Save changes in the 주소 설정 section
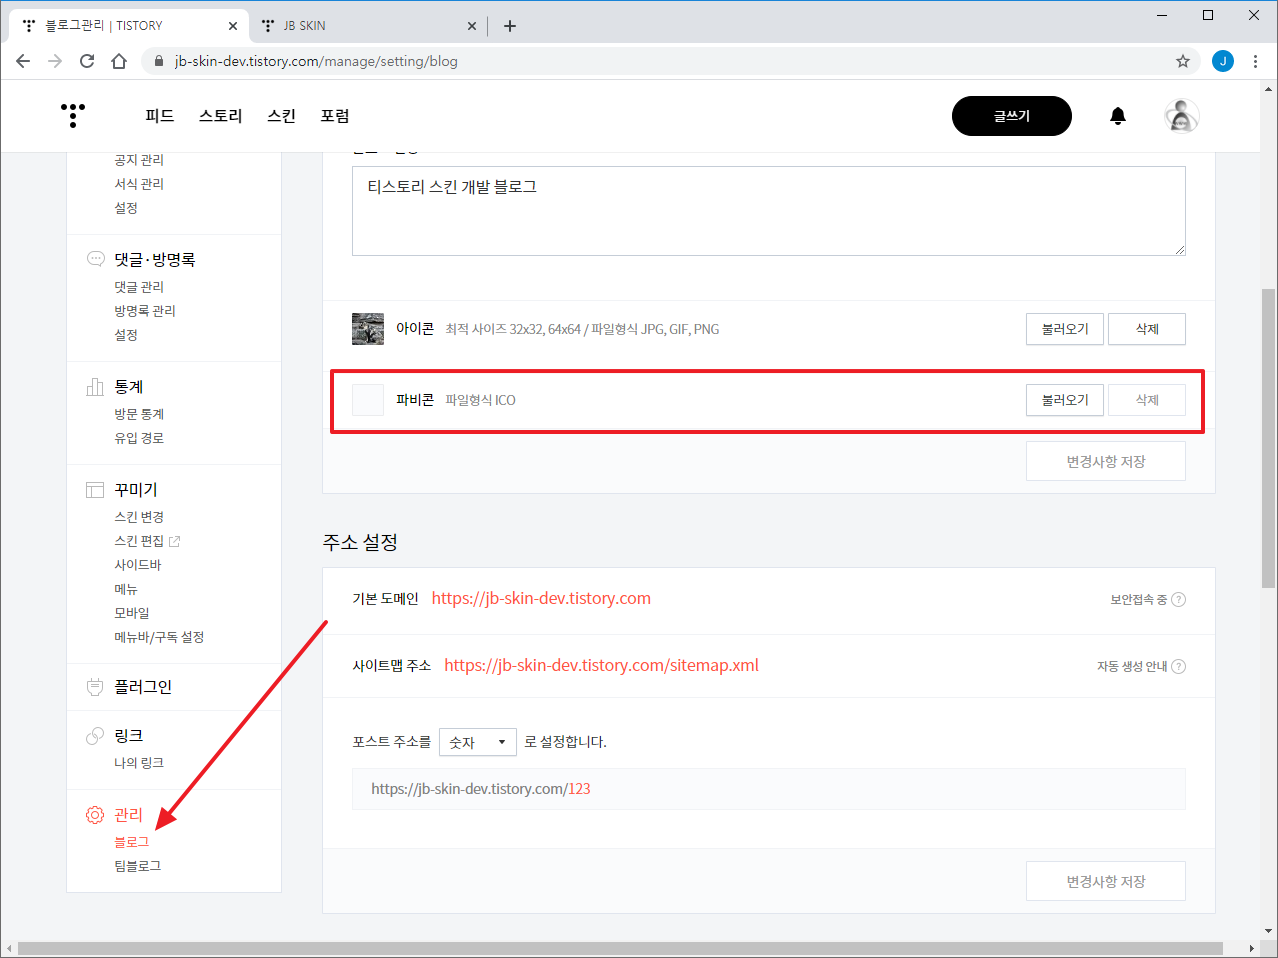The height and width of the screenshot is (958, 1278). pos(1106,881)
